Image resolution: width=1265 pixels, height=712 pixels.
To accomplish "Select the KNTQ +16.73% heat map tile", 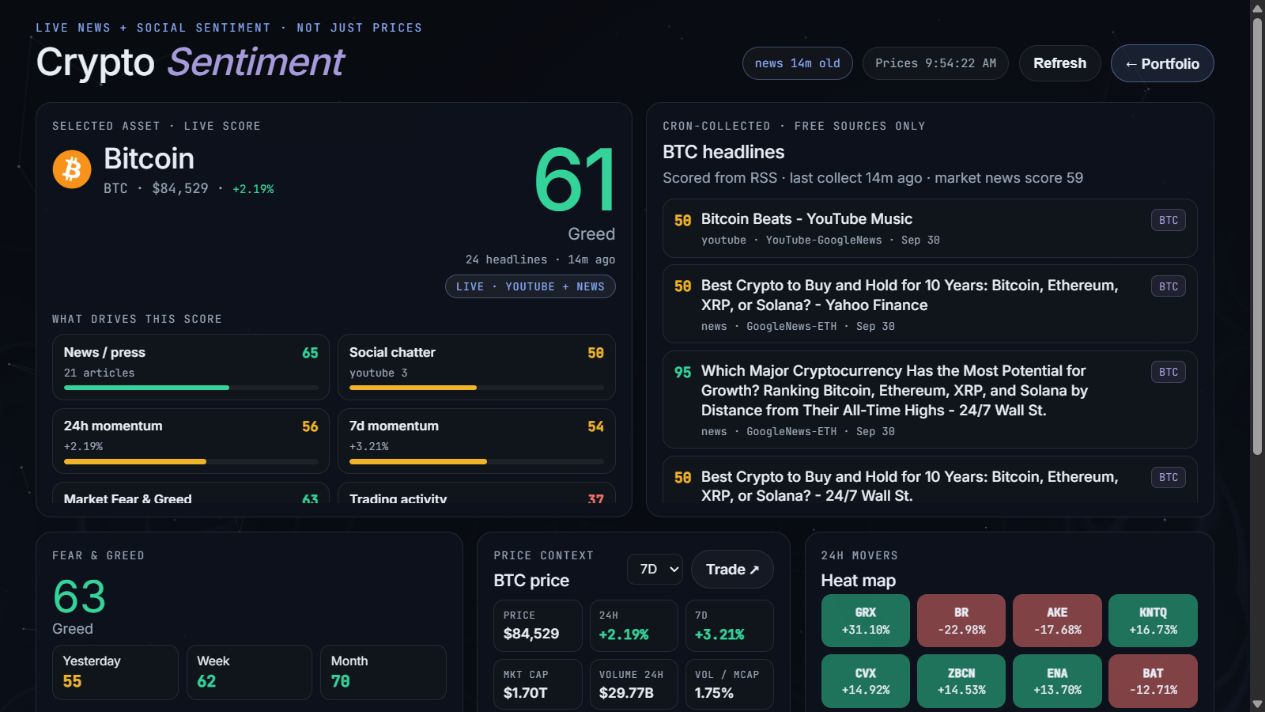I will pyautogui.click(x=1153, y=620).
